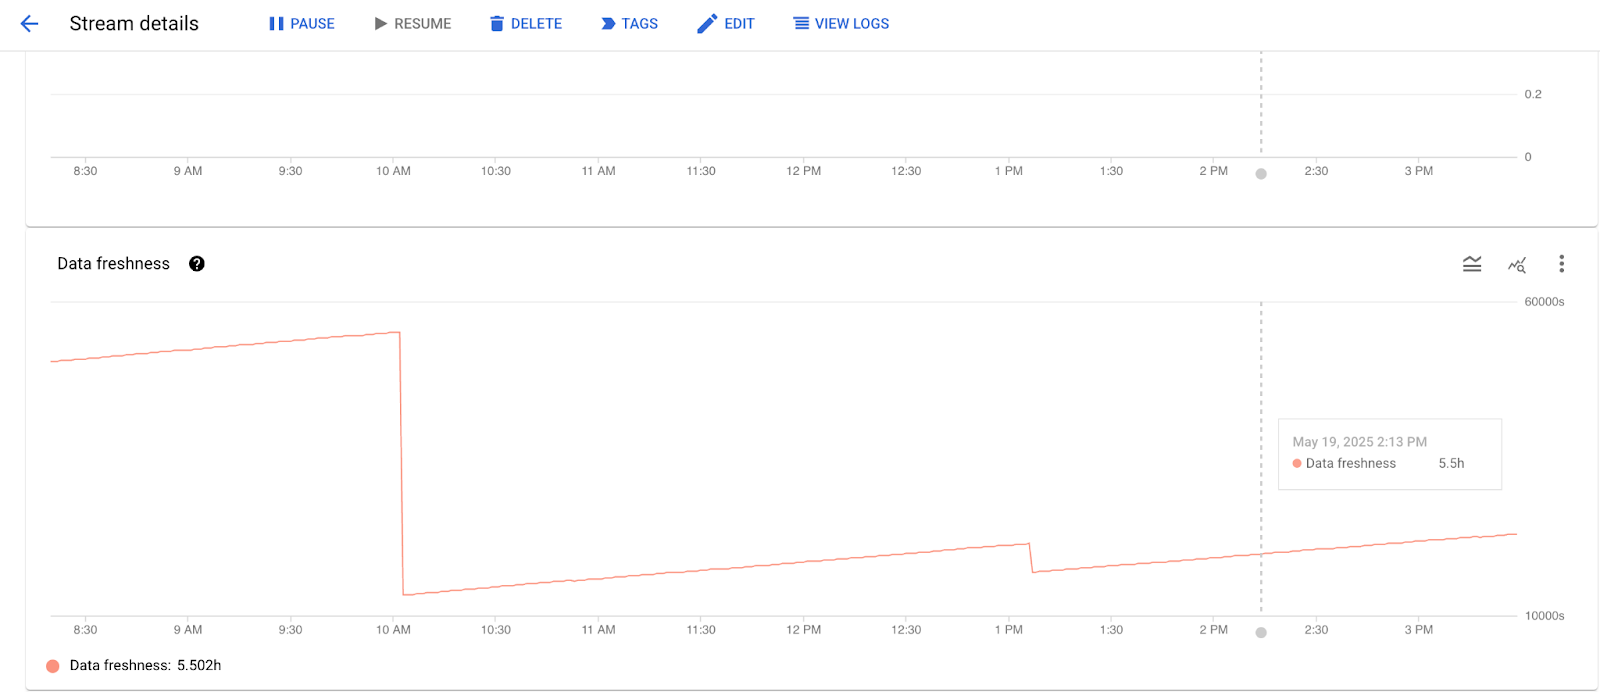Image resolution: width=1600 pixels, height=692 pixels.
Task: Click the Data freshness chart title
Action: (113, 264)
